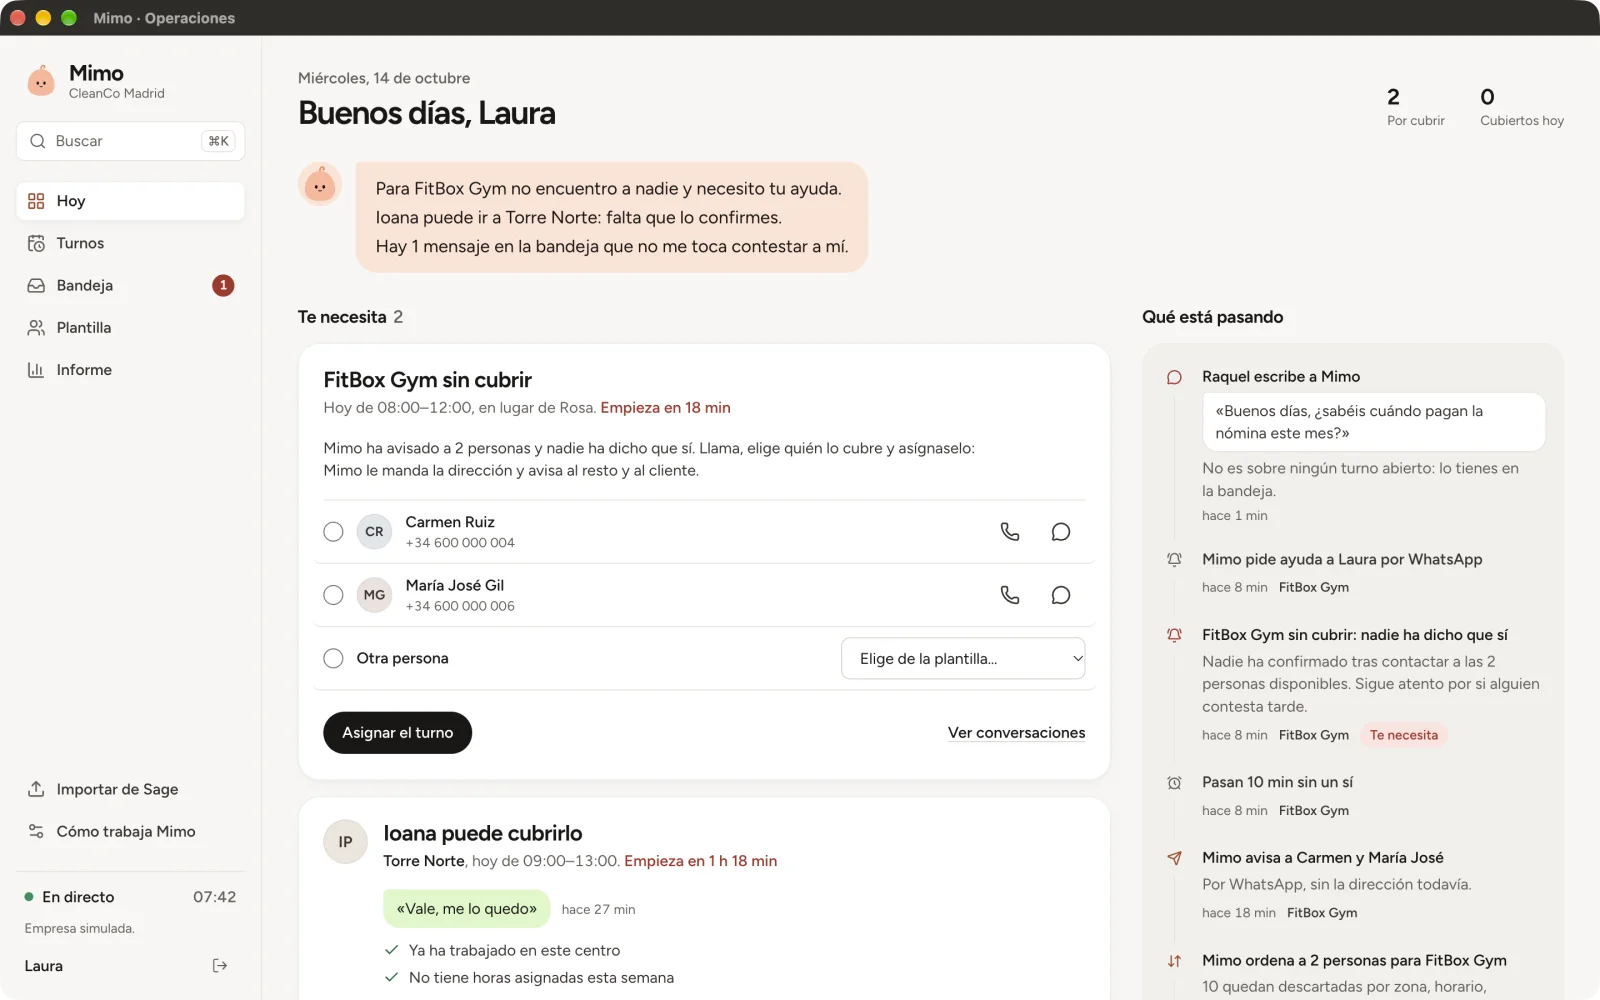Click the Asignar el turno button

[x=397, y=733]
